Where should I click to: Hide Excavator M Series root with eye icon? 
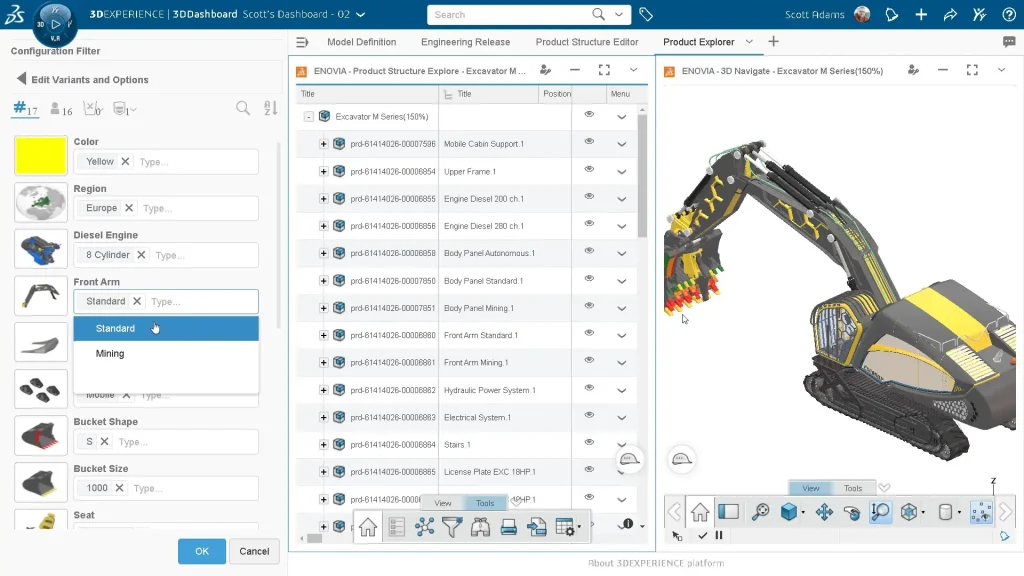tap(589, 115)
